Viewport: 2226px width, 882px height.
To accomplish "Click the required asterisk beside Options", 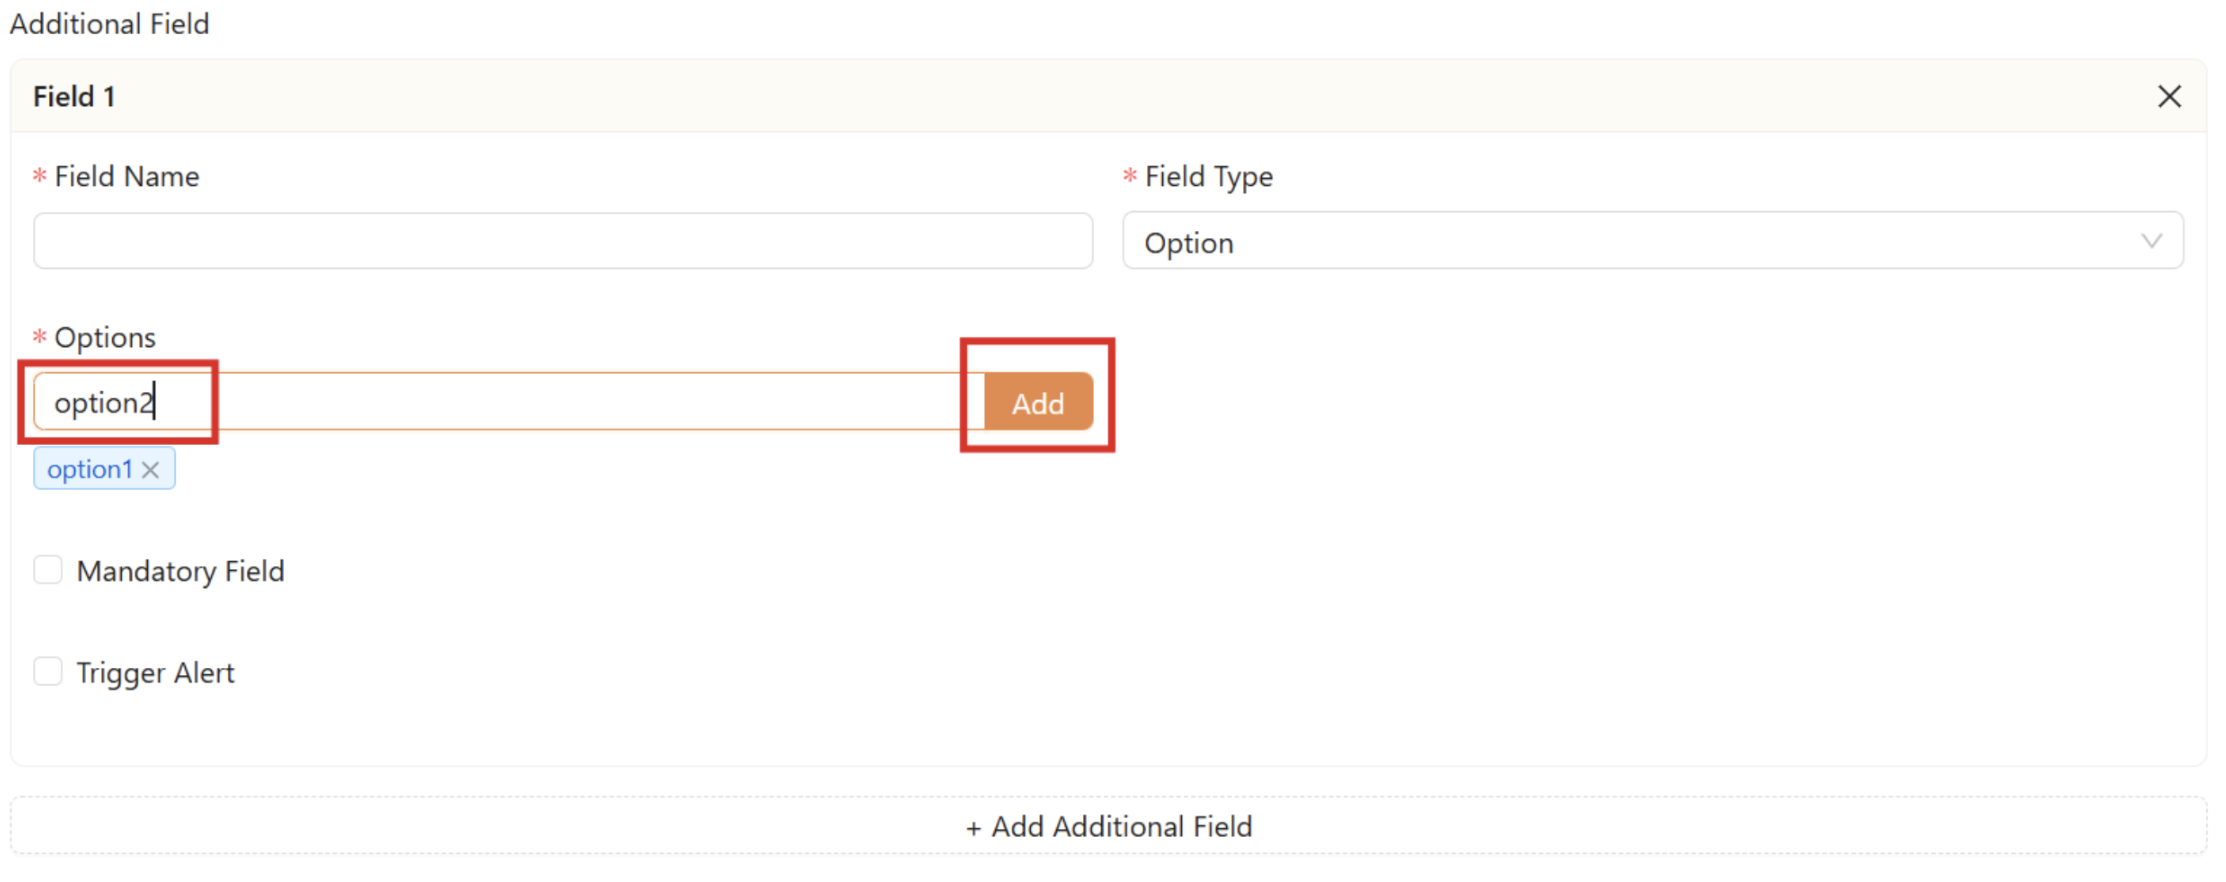I will coord(37,337).
